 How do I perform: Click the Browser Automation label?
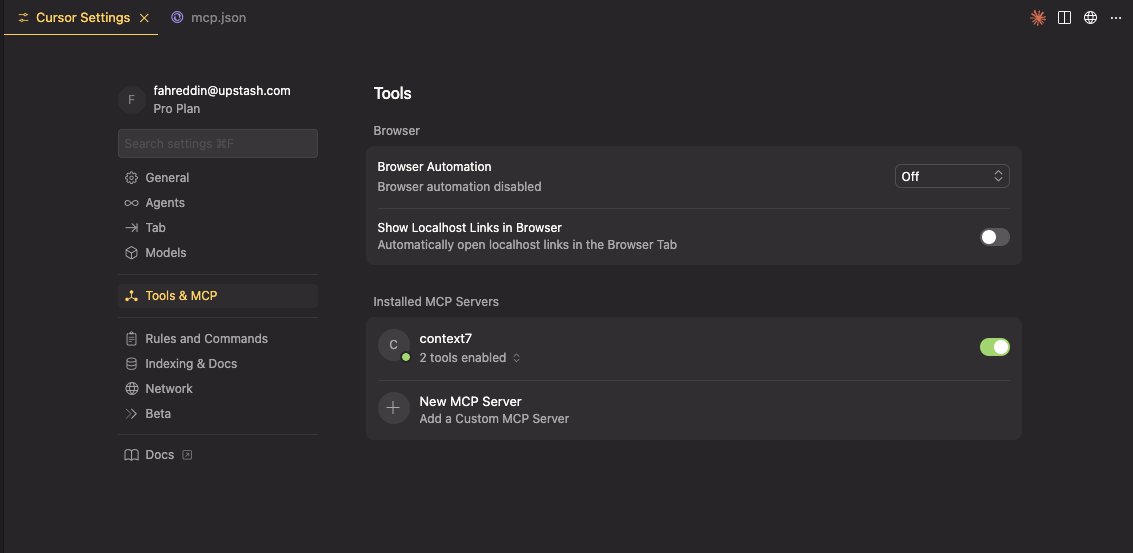pyautogui.click(x=434, y=167)
